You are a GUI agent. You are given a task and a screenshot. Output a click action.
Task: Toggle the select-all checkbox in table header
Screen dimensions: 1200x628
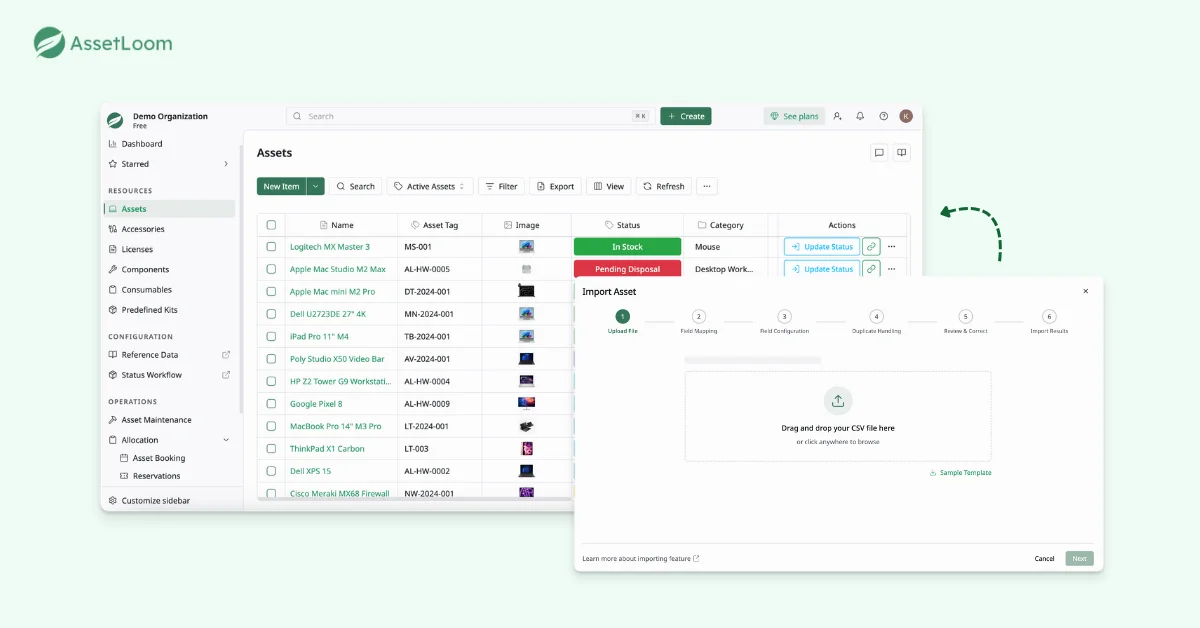tap(271, 225)
